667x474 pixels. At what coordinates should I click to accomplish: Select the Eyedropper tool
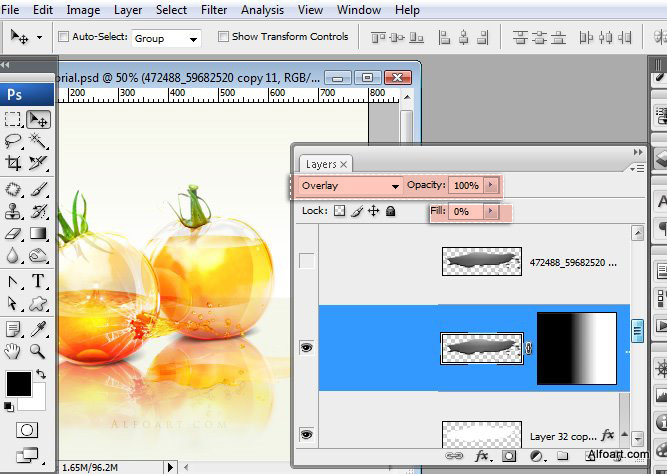click(x=38, y=329)
